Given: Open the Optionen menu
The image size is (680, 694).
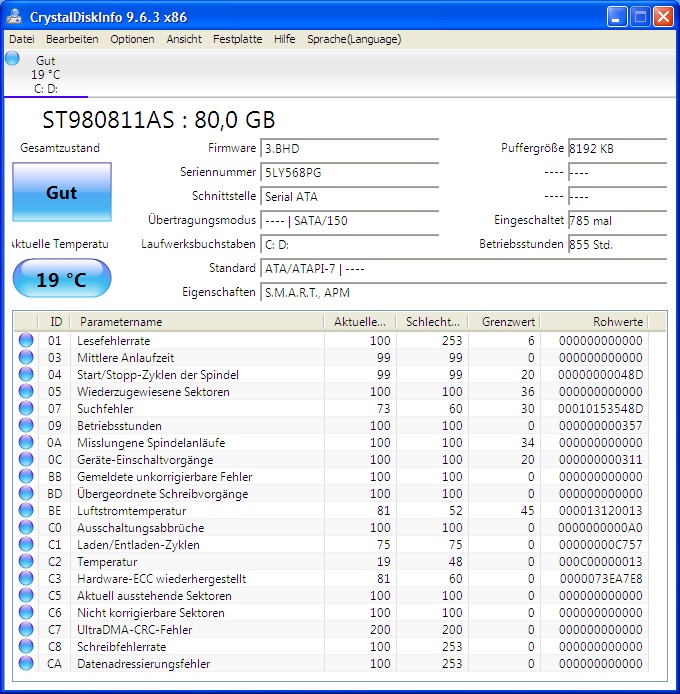Looking at the screenshot, I should point(132,39).
